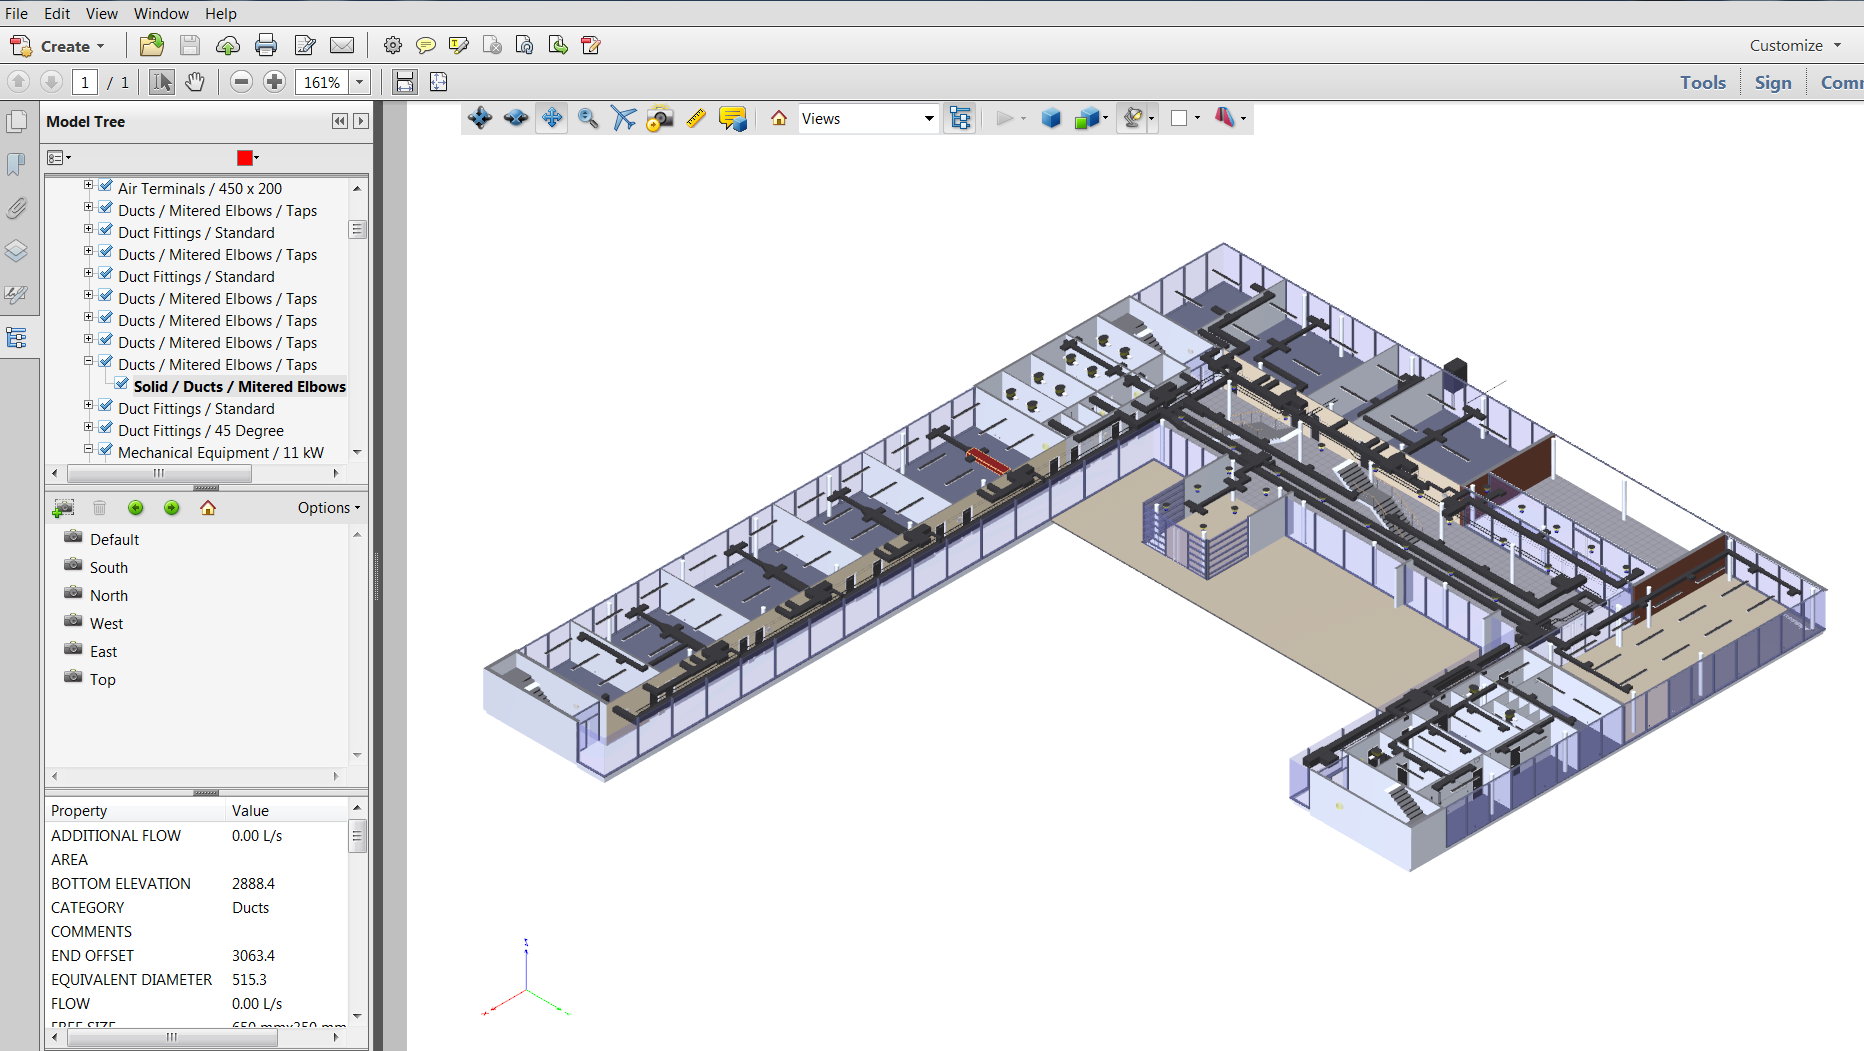Viewport: 1864px width, 1051px height.
Task: Open the Window menu
Action: click(161, 13)
